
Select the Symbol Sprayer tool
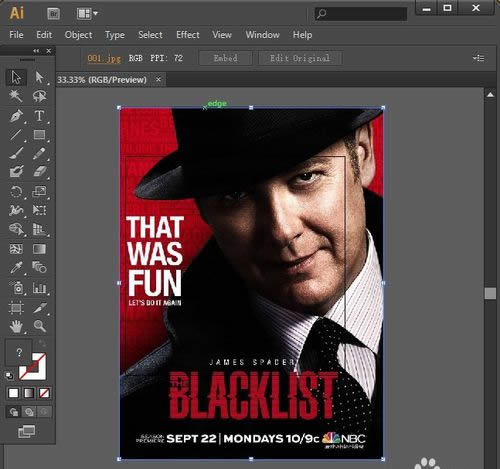[16, 288]
